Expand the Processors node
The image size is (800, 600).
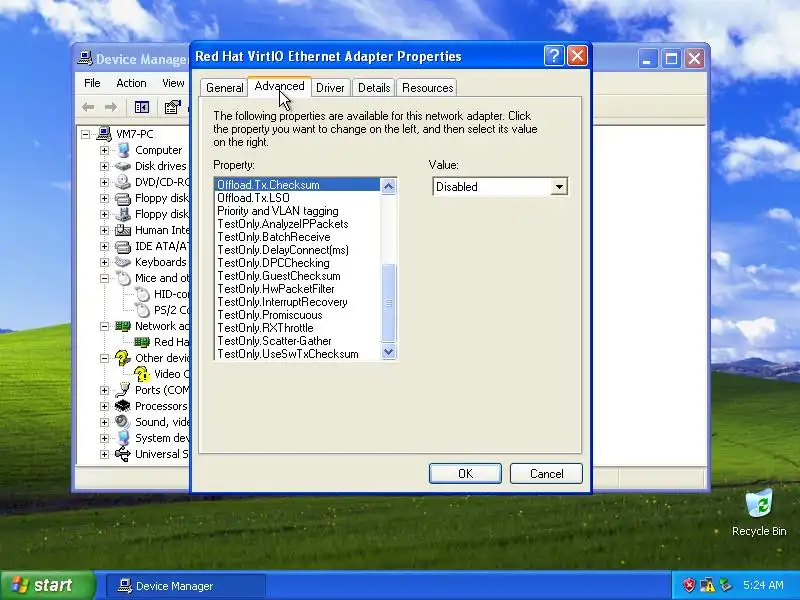coord(105,407)
